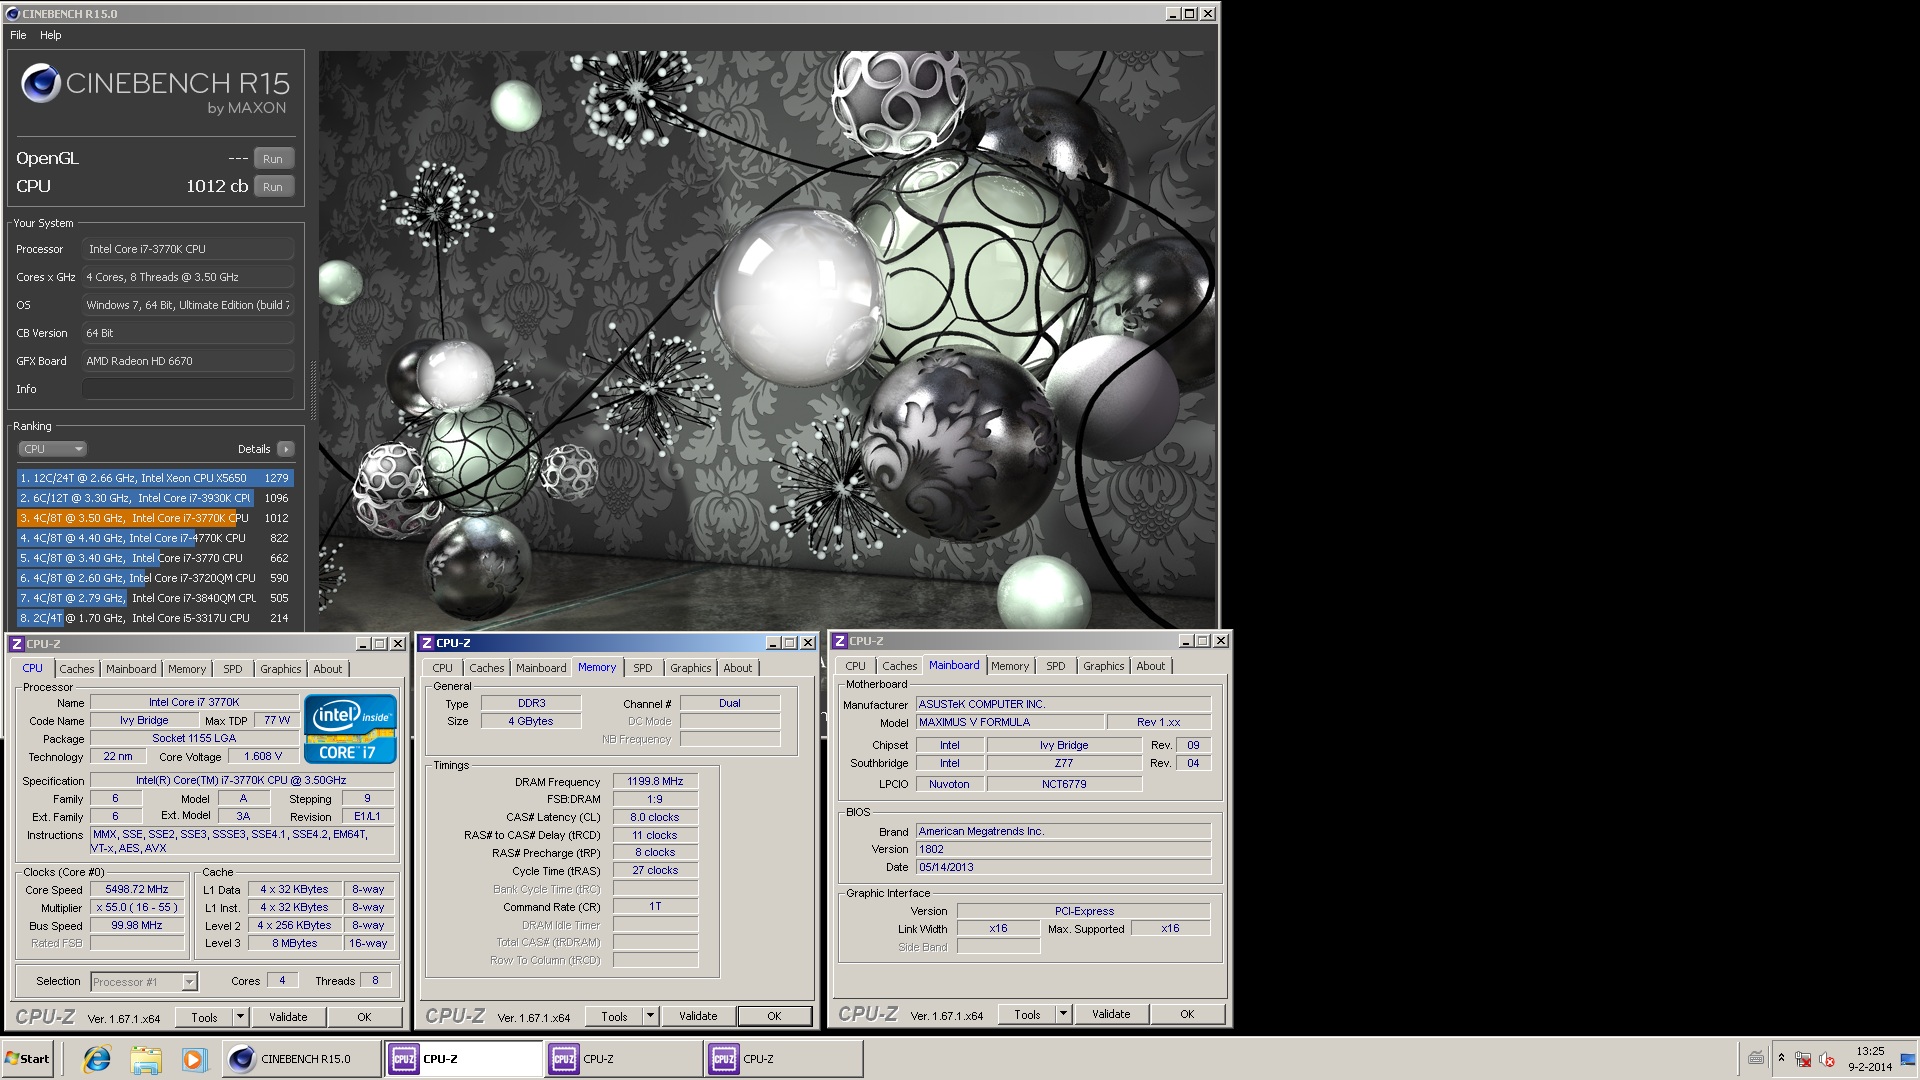Viewport: 1920px width, 1080px height.
Task: Click the volume speaker tray icon
Action: tap(1828, 1060)
